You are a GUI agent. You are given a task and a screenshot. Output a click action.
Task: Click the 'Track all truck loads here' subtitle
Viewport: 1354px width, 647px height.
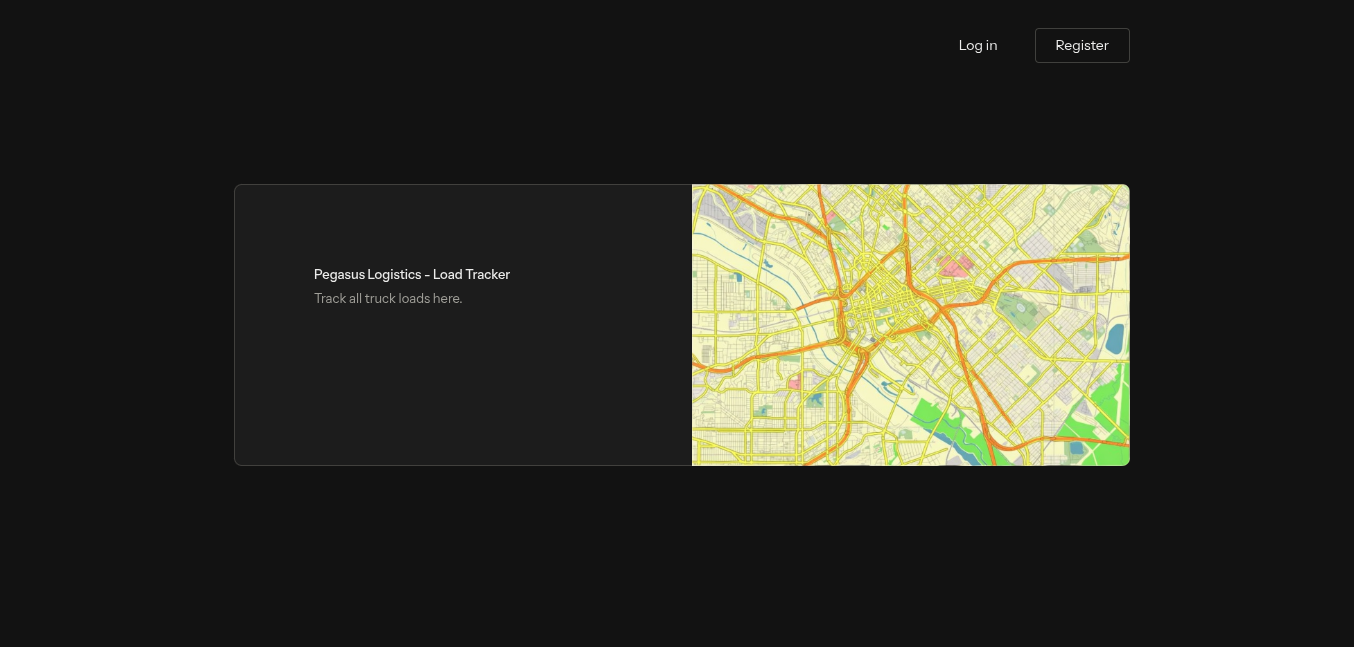388,298
